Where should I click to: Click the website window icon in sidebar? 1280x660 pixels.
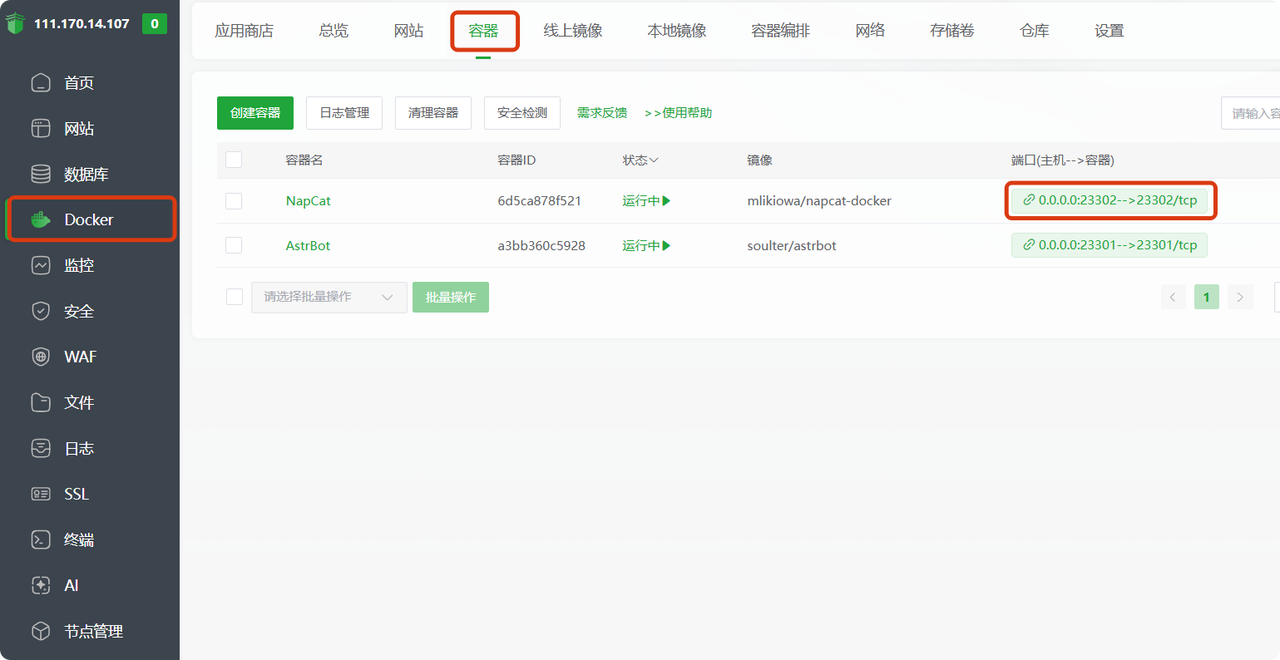pyautogui.click(x=41, y=128)
